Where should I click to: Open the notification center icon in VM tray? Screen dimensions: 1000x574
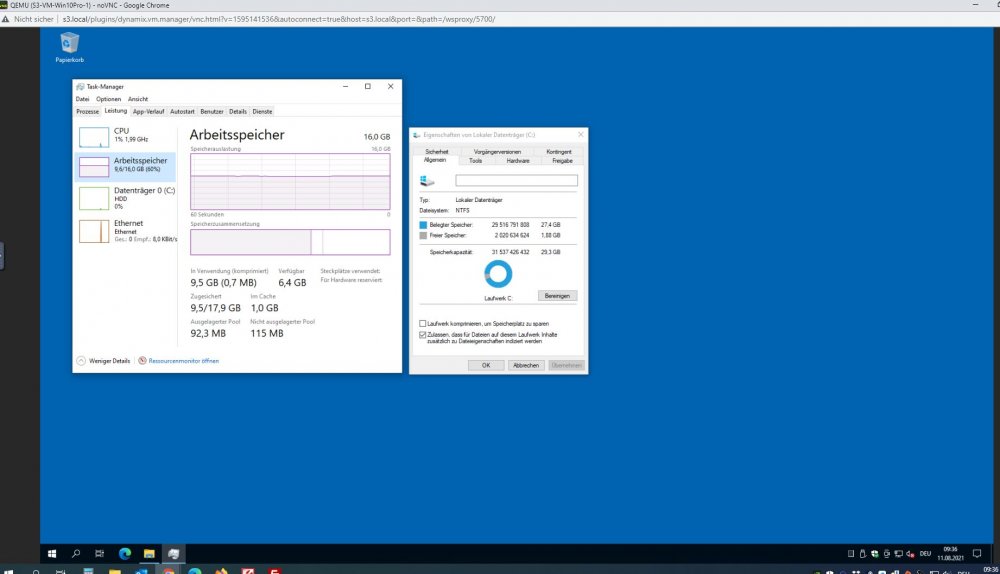click(977, 553)
